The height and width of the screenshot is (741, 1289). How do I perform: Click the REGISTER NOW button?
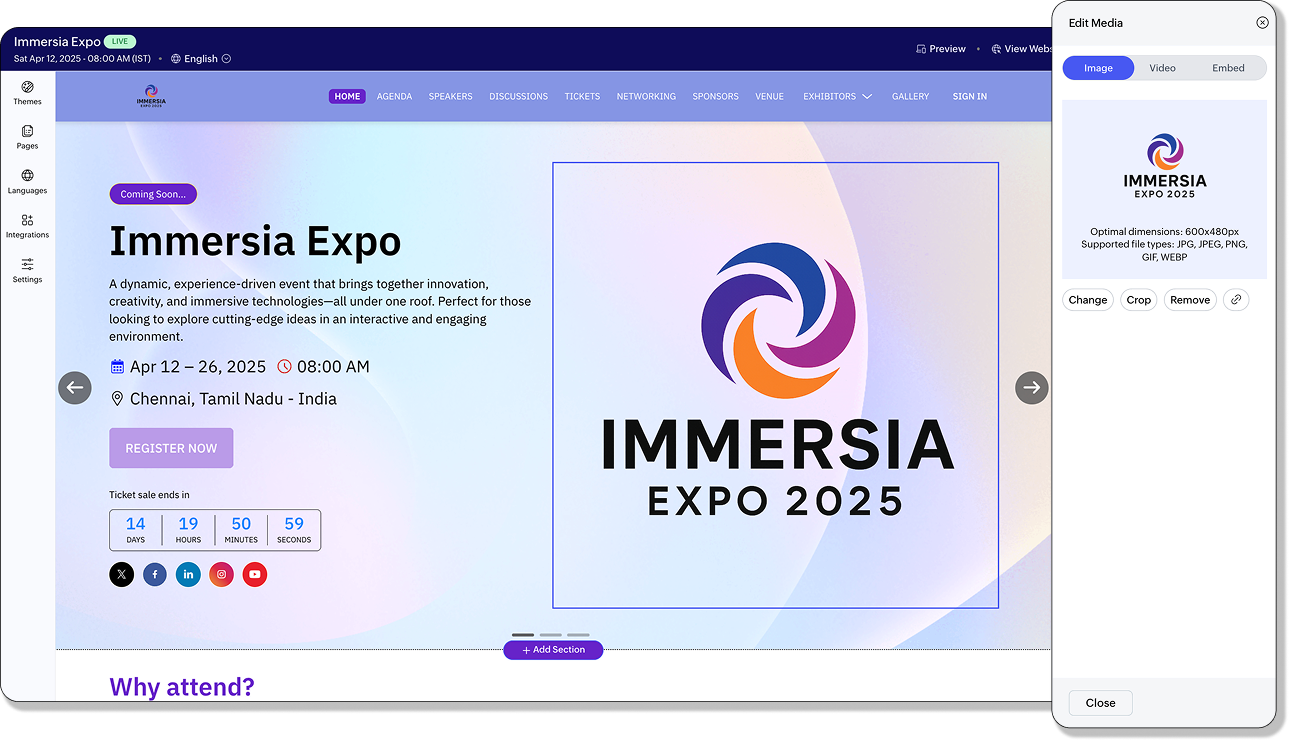(x=171, y=448)
